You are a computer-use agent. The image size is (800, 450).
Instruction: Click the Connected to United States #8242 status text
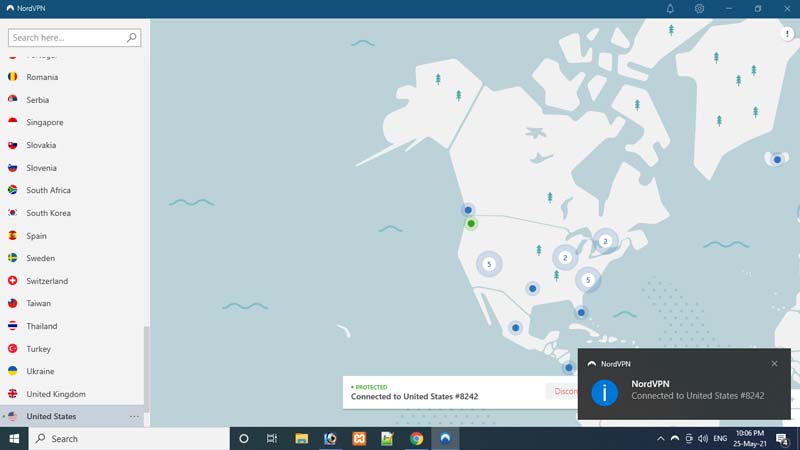(414, 396)
